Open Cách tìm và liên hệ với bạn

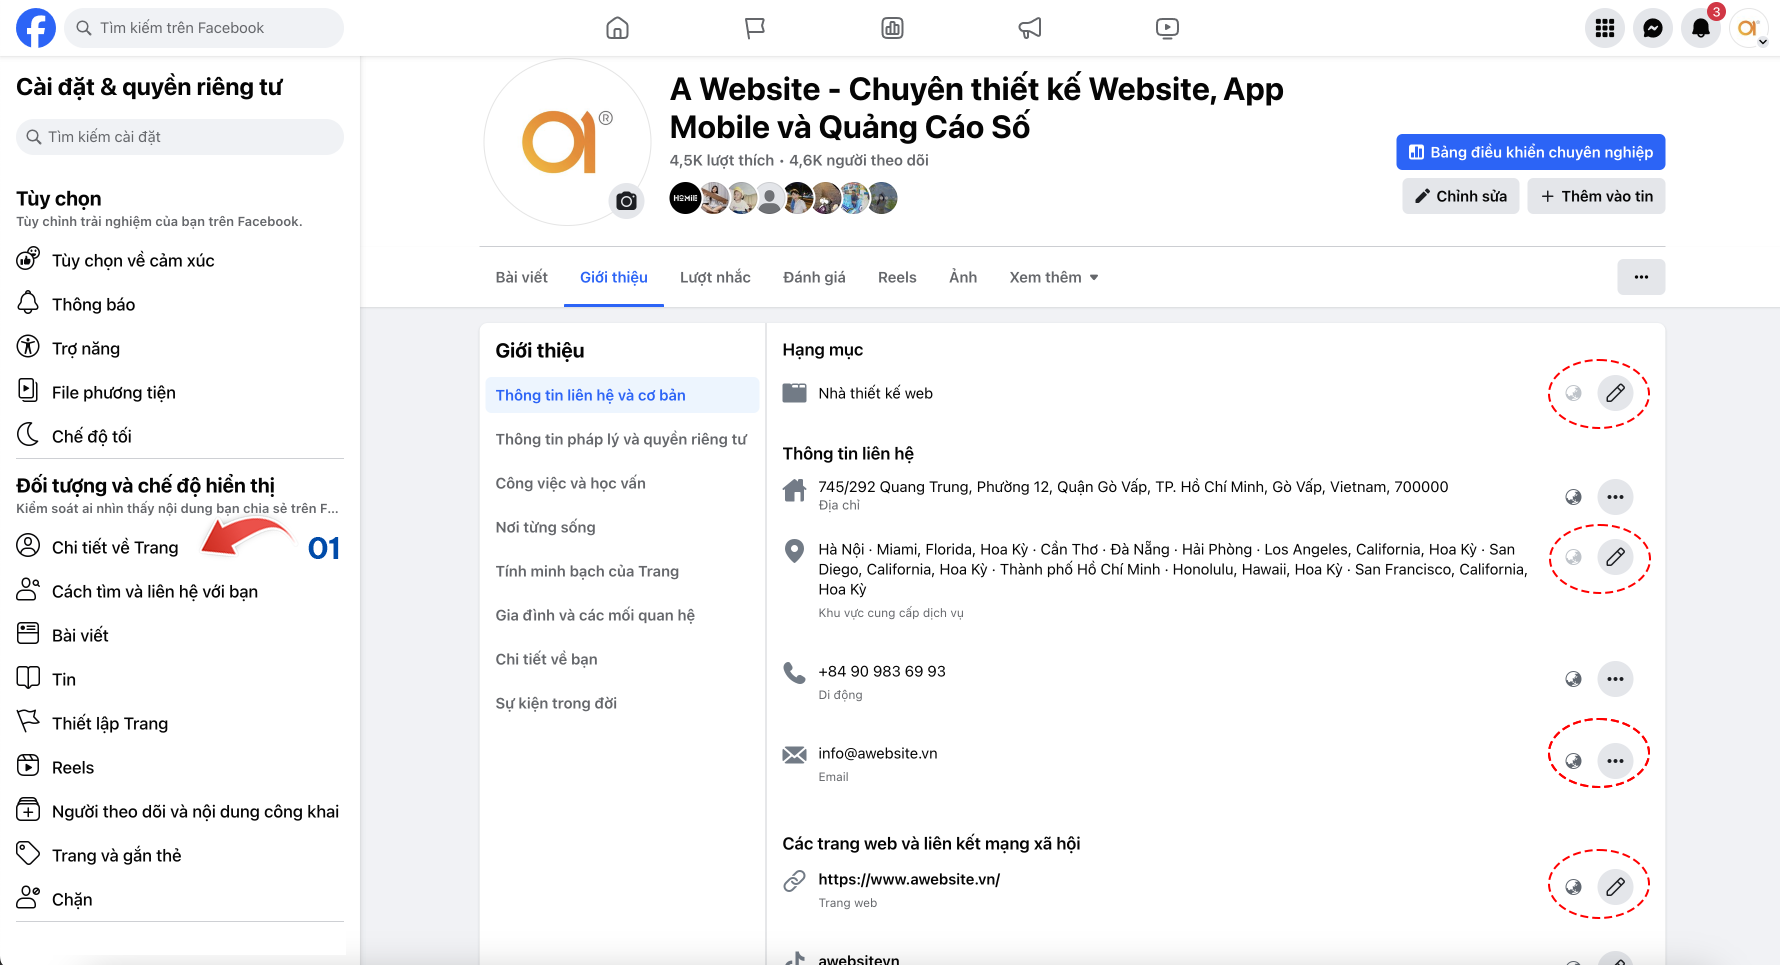[x=180, y=591]
